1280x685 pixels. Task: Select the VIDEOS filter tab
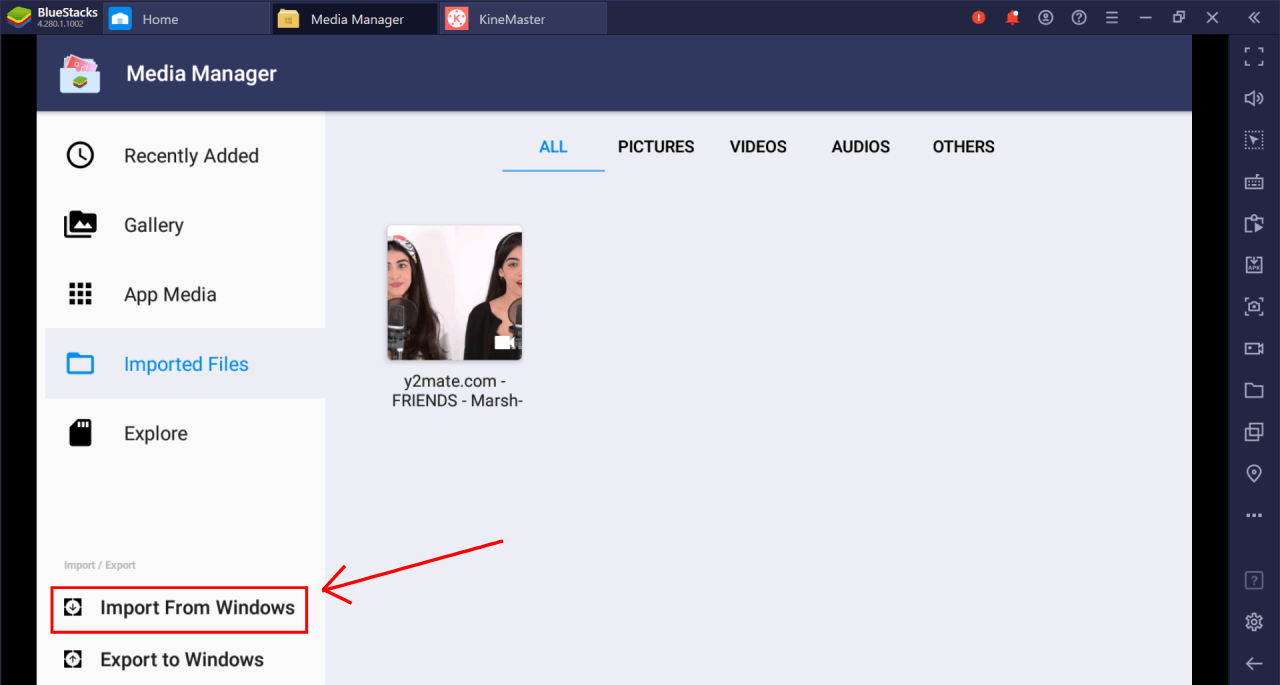758,147
